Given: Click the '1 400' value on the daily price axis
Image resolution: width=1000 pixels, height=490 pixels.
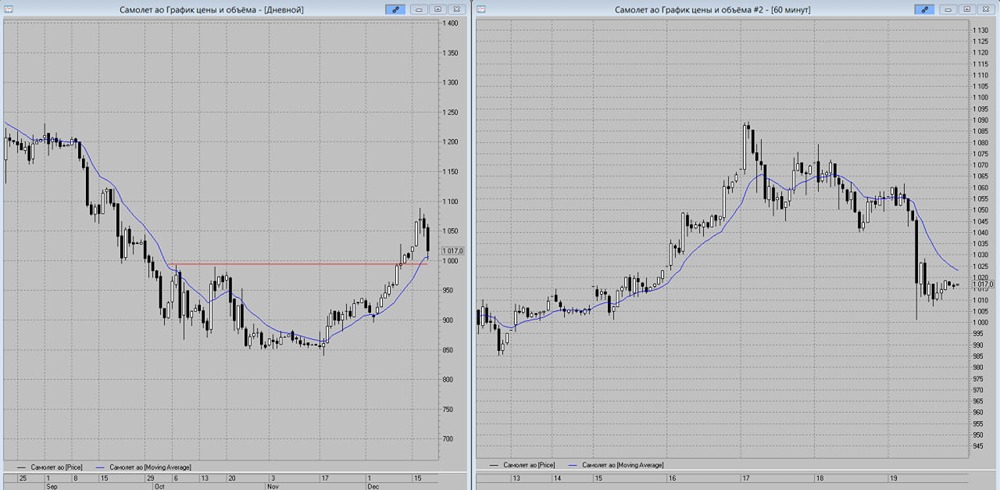Looking at the screenshot, I should click(452, 23).
